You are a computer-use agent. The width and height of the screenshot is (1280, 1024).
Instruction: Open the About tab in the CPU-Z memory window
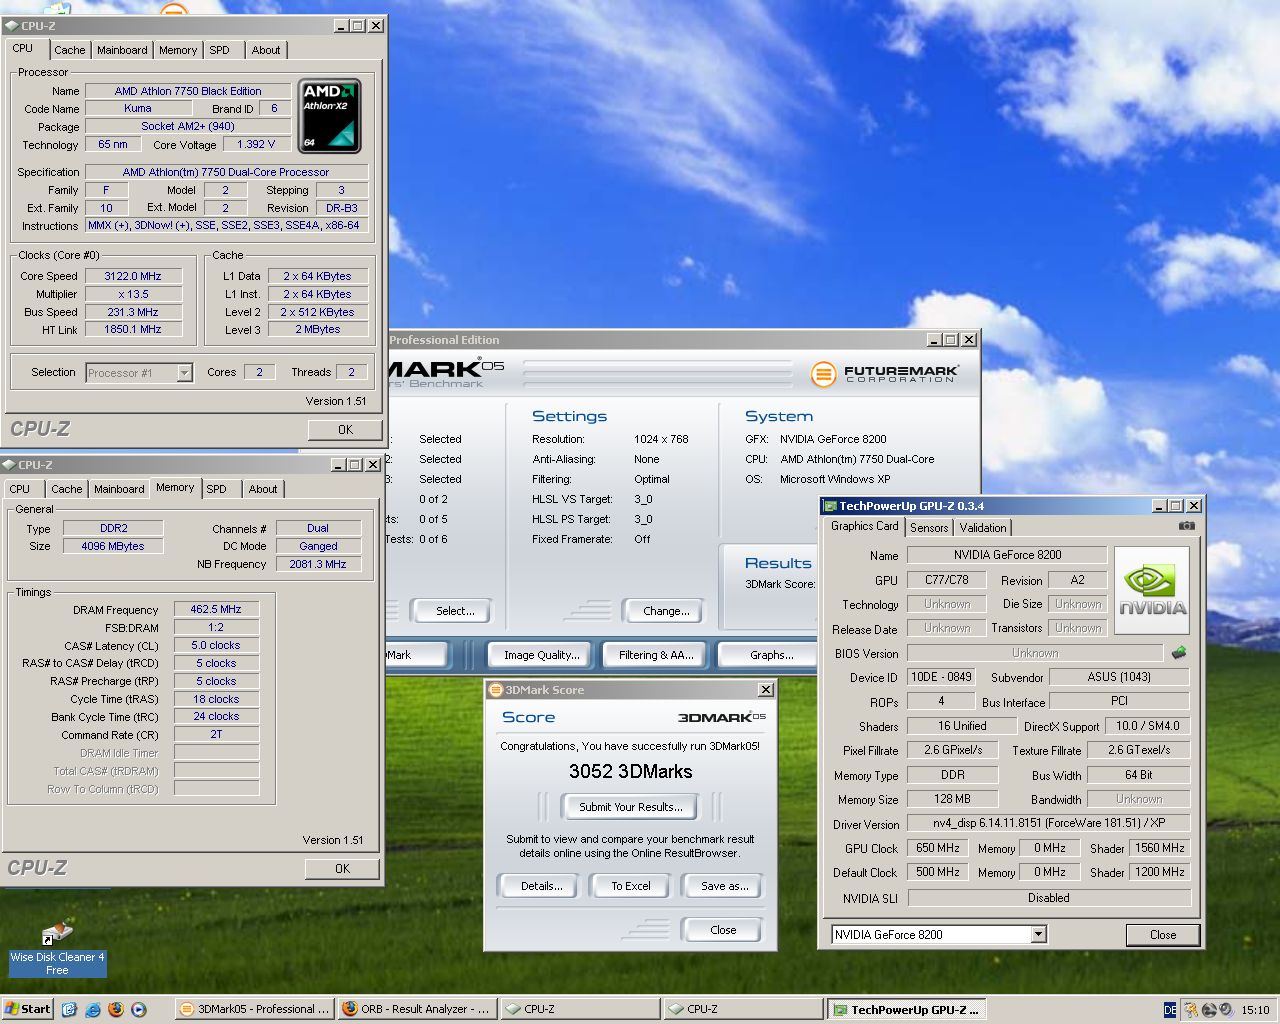click(263, 489)
